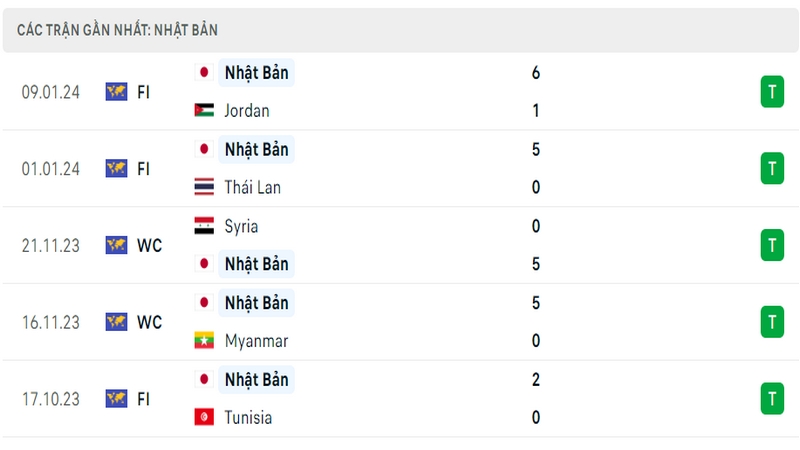
Task: Select highlighted Nhật Bản in the 09.01.24 match
Action: (x=257, y=72)
